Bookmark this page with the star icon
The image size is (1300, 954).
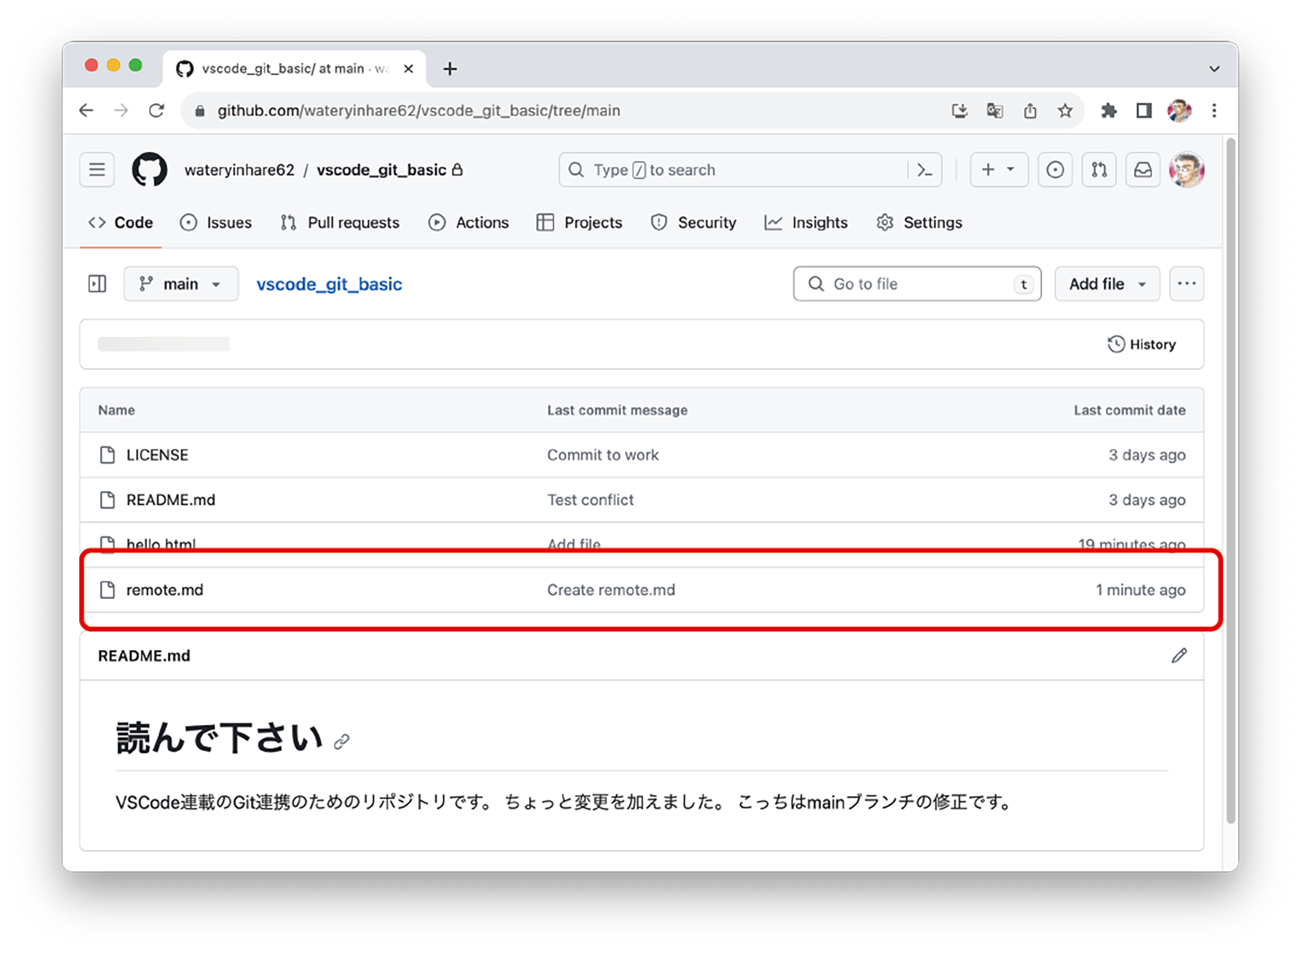click(1065, 111)
